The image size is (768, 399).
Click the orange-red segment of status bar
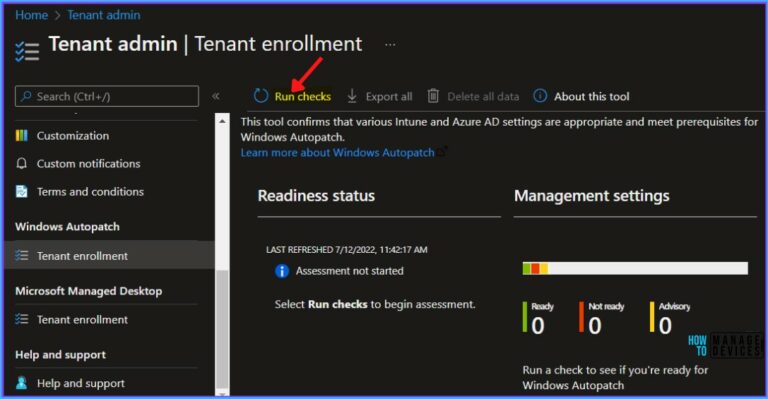point(535,268)
